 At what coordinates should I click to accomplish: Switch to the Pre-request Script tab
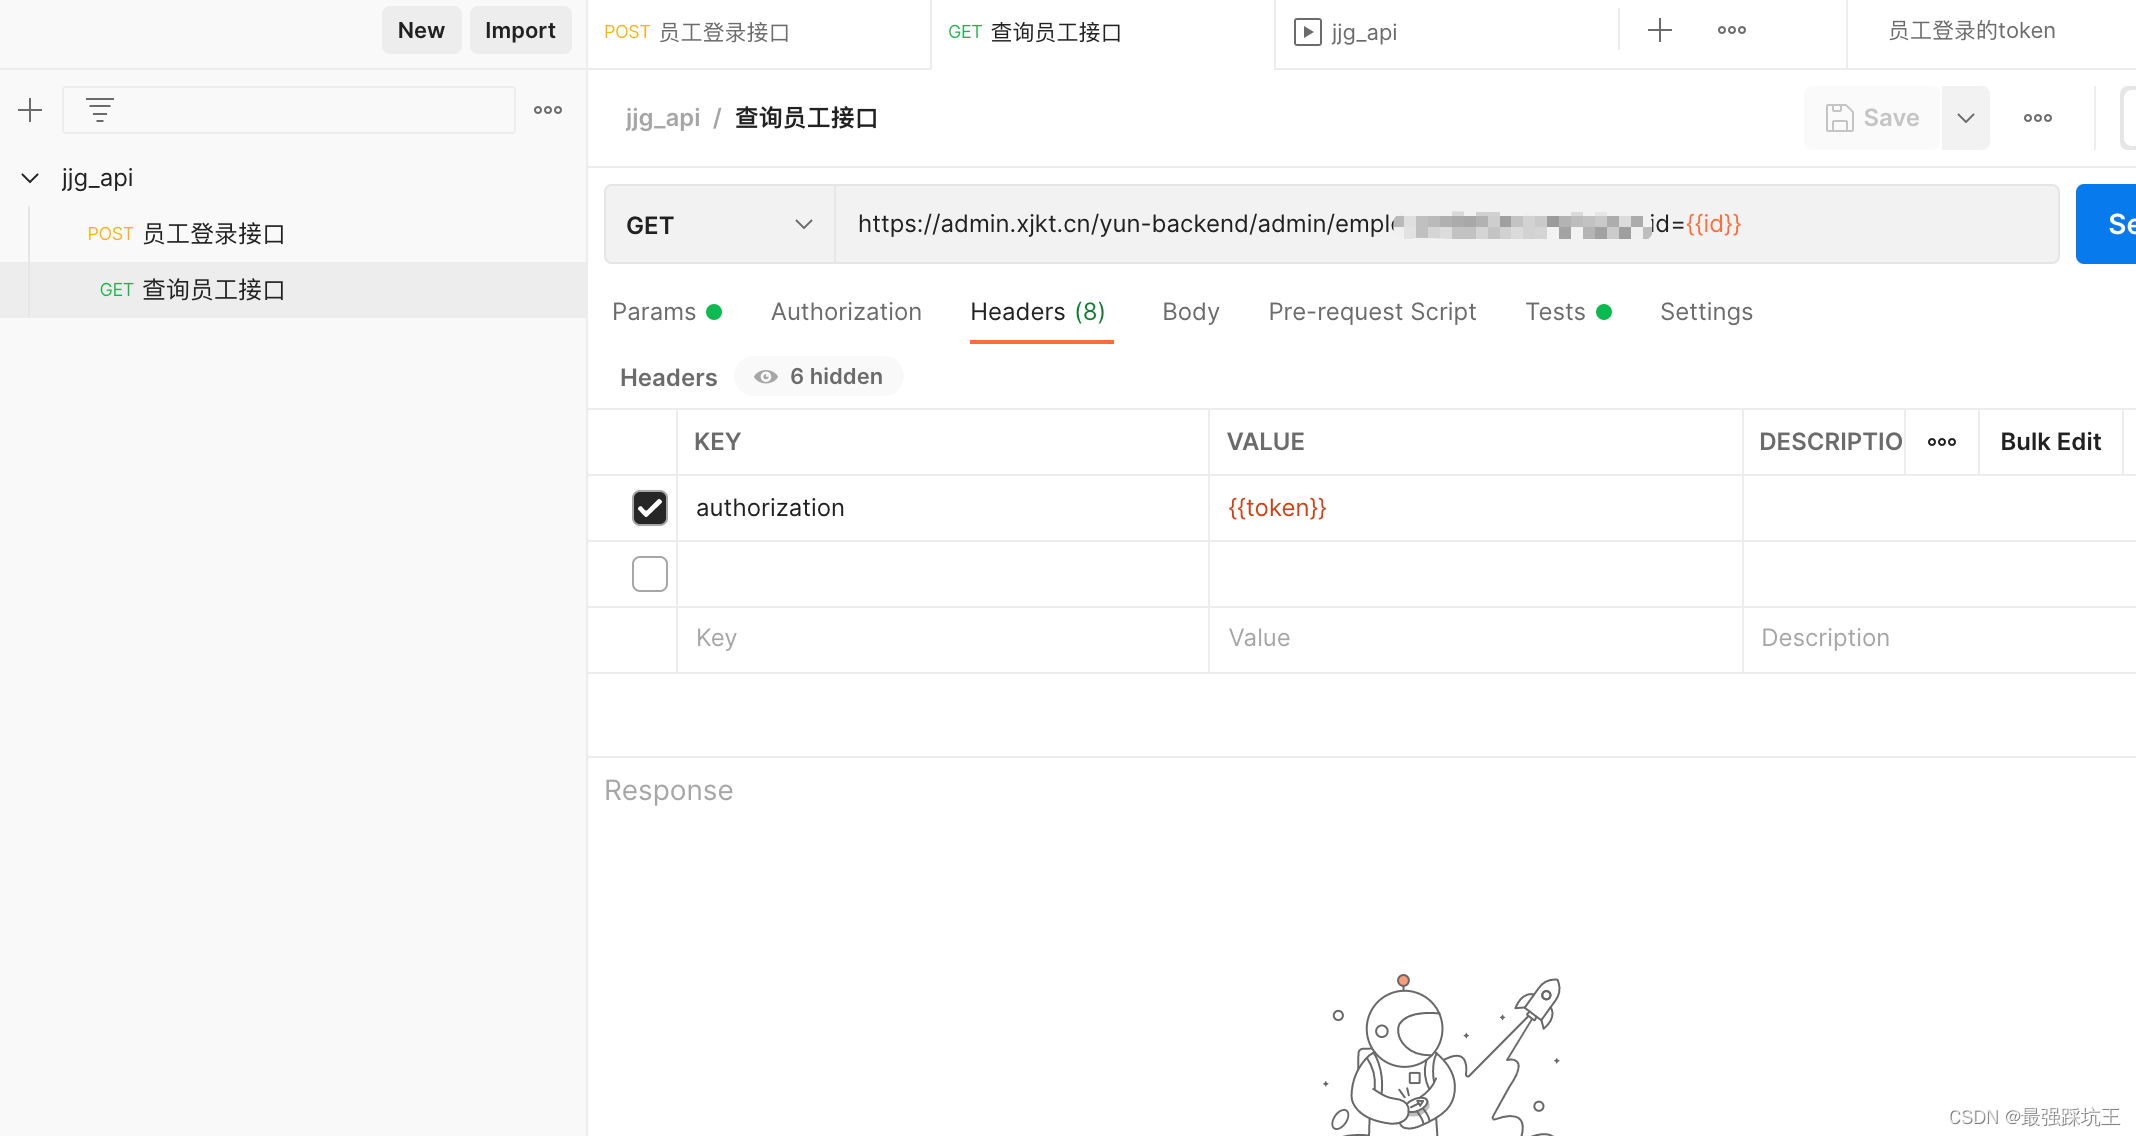1372,312
